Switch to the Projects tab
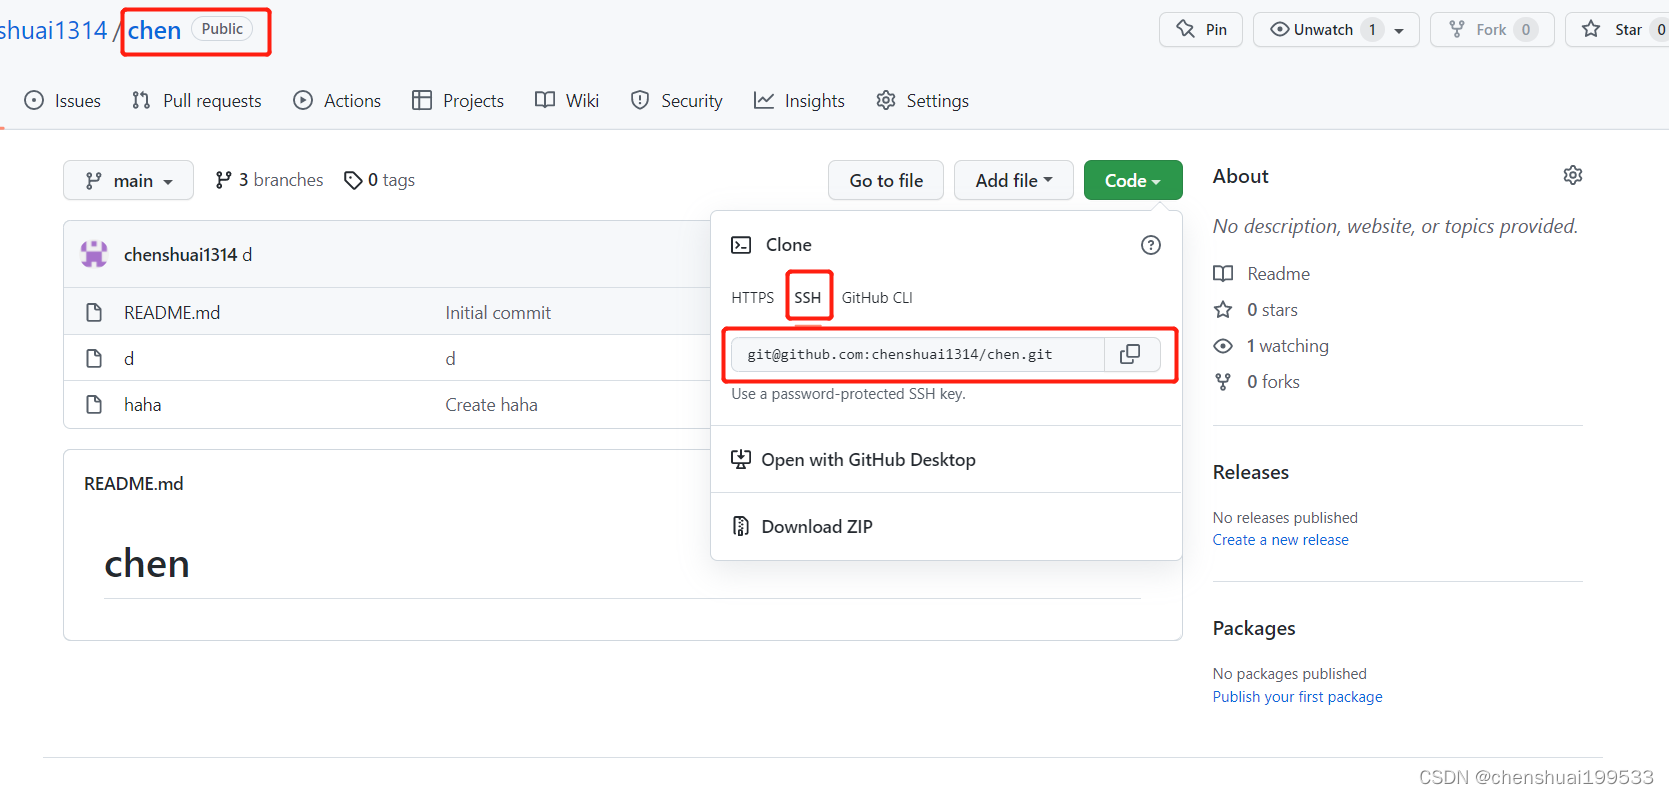 coord(458,101)
